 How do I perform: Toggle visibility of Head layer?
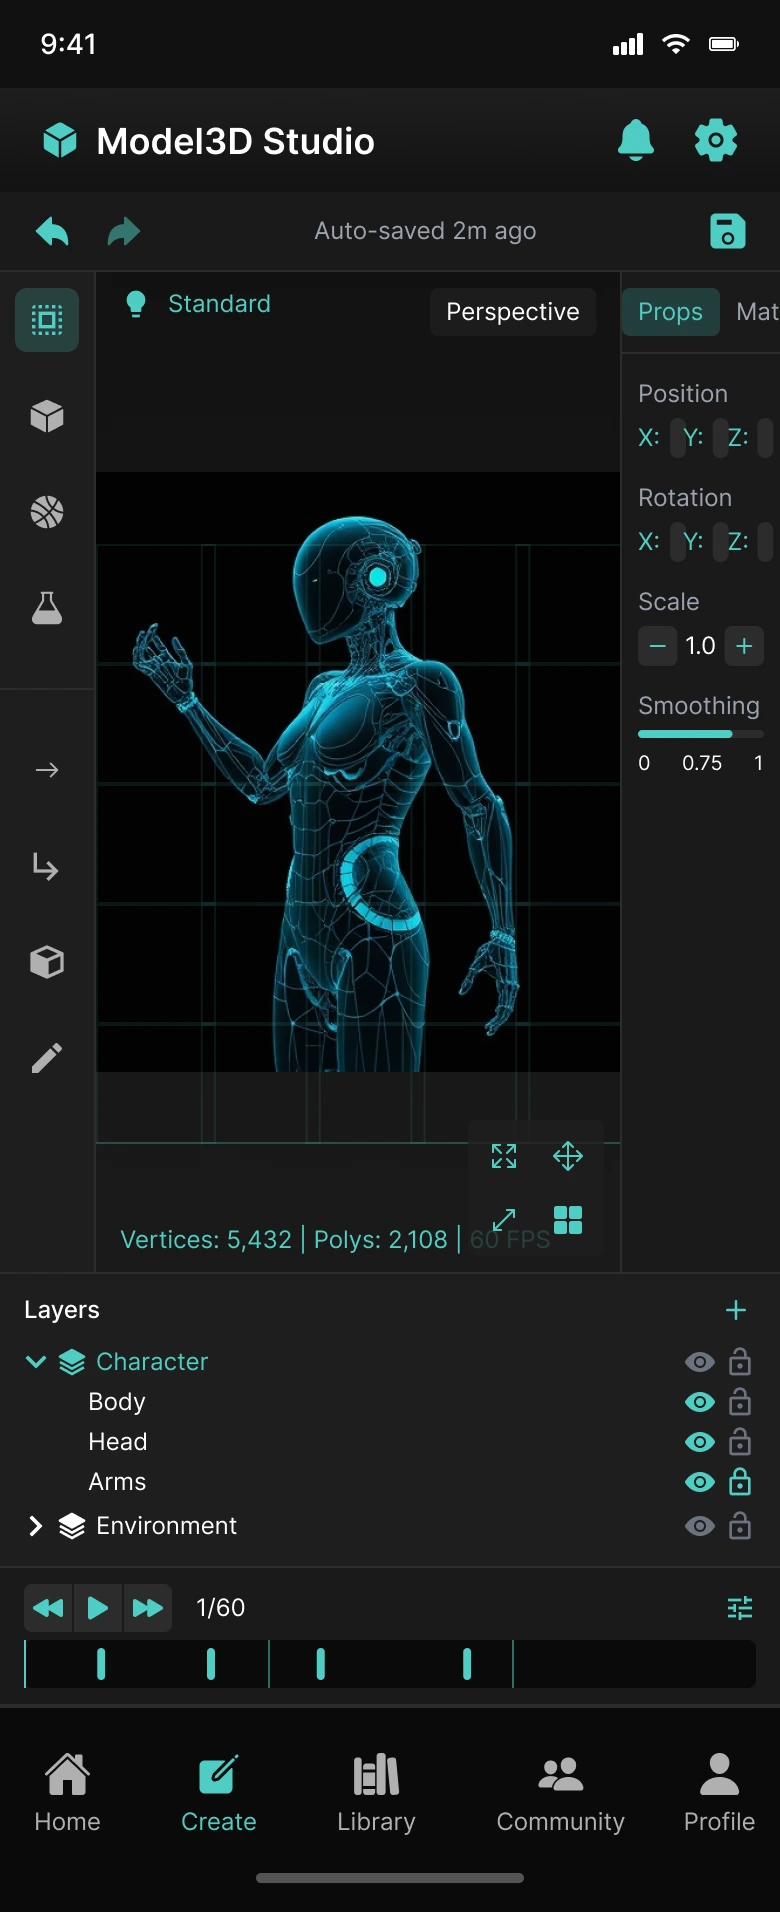pos(699,1442)
